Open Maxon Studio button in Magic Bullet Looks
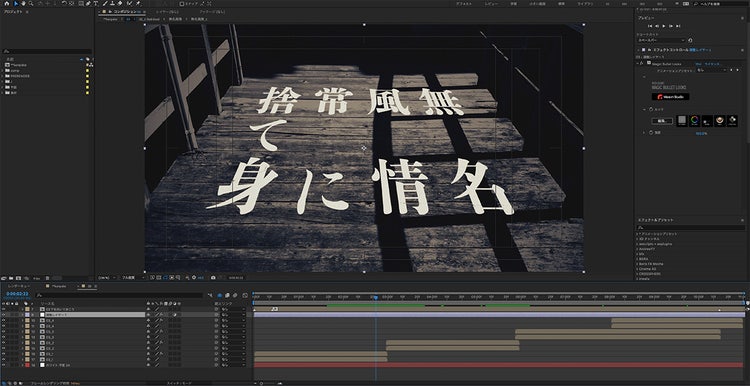 coord(671,97)
